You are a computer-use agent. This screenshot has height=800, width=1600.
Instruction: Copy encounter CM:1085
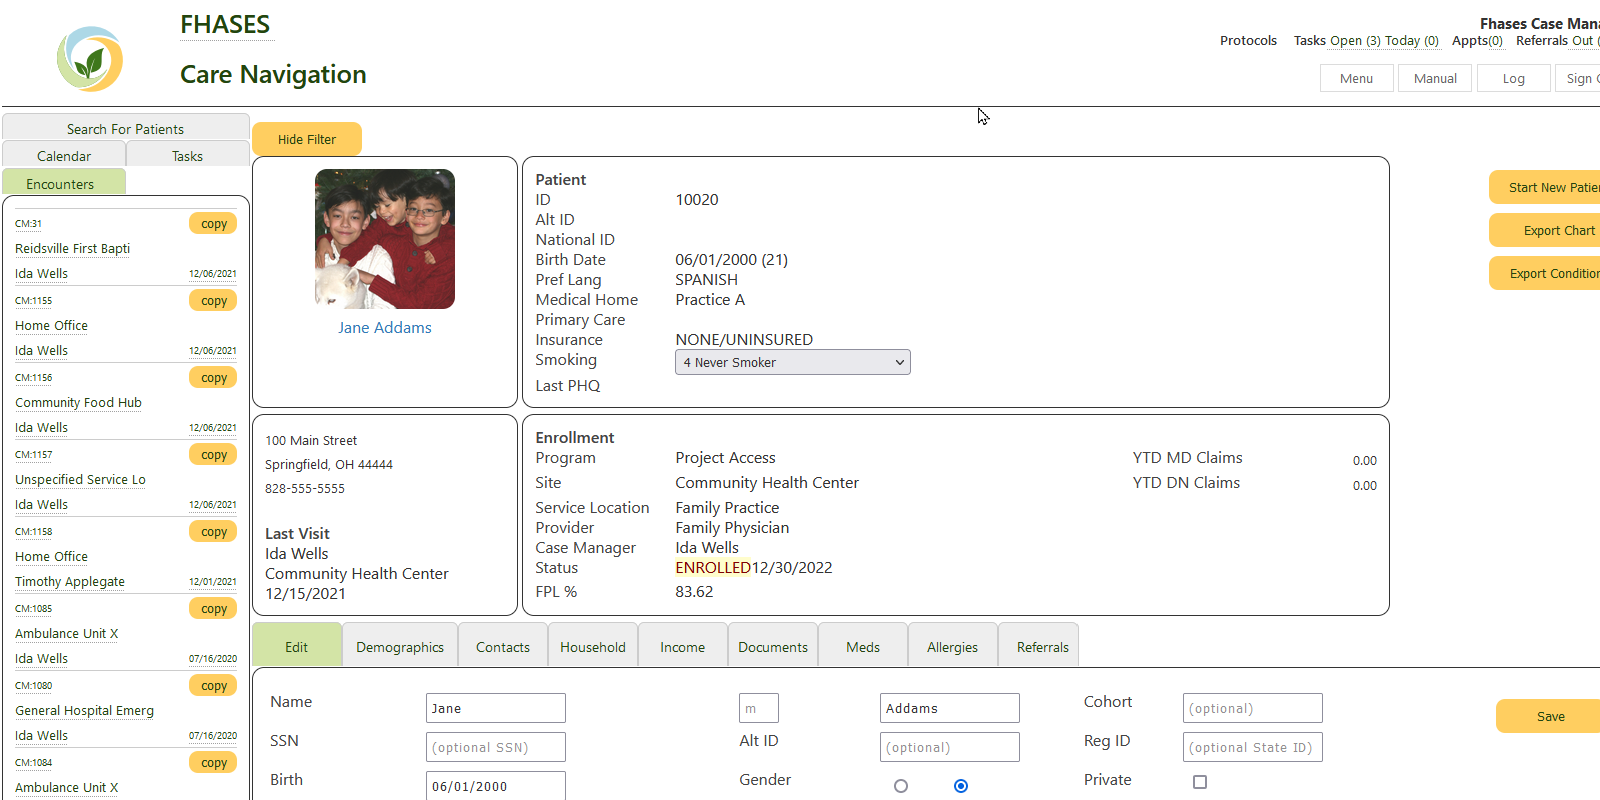pyautogui.click(x=213, y=608)
